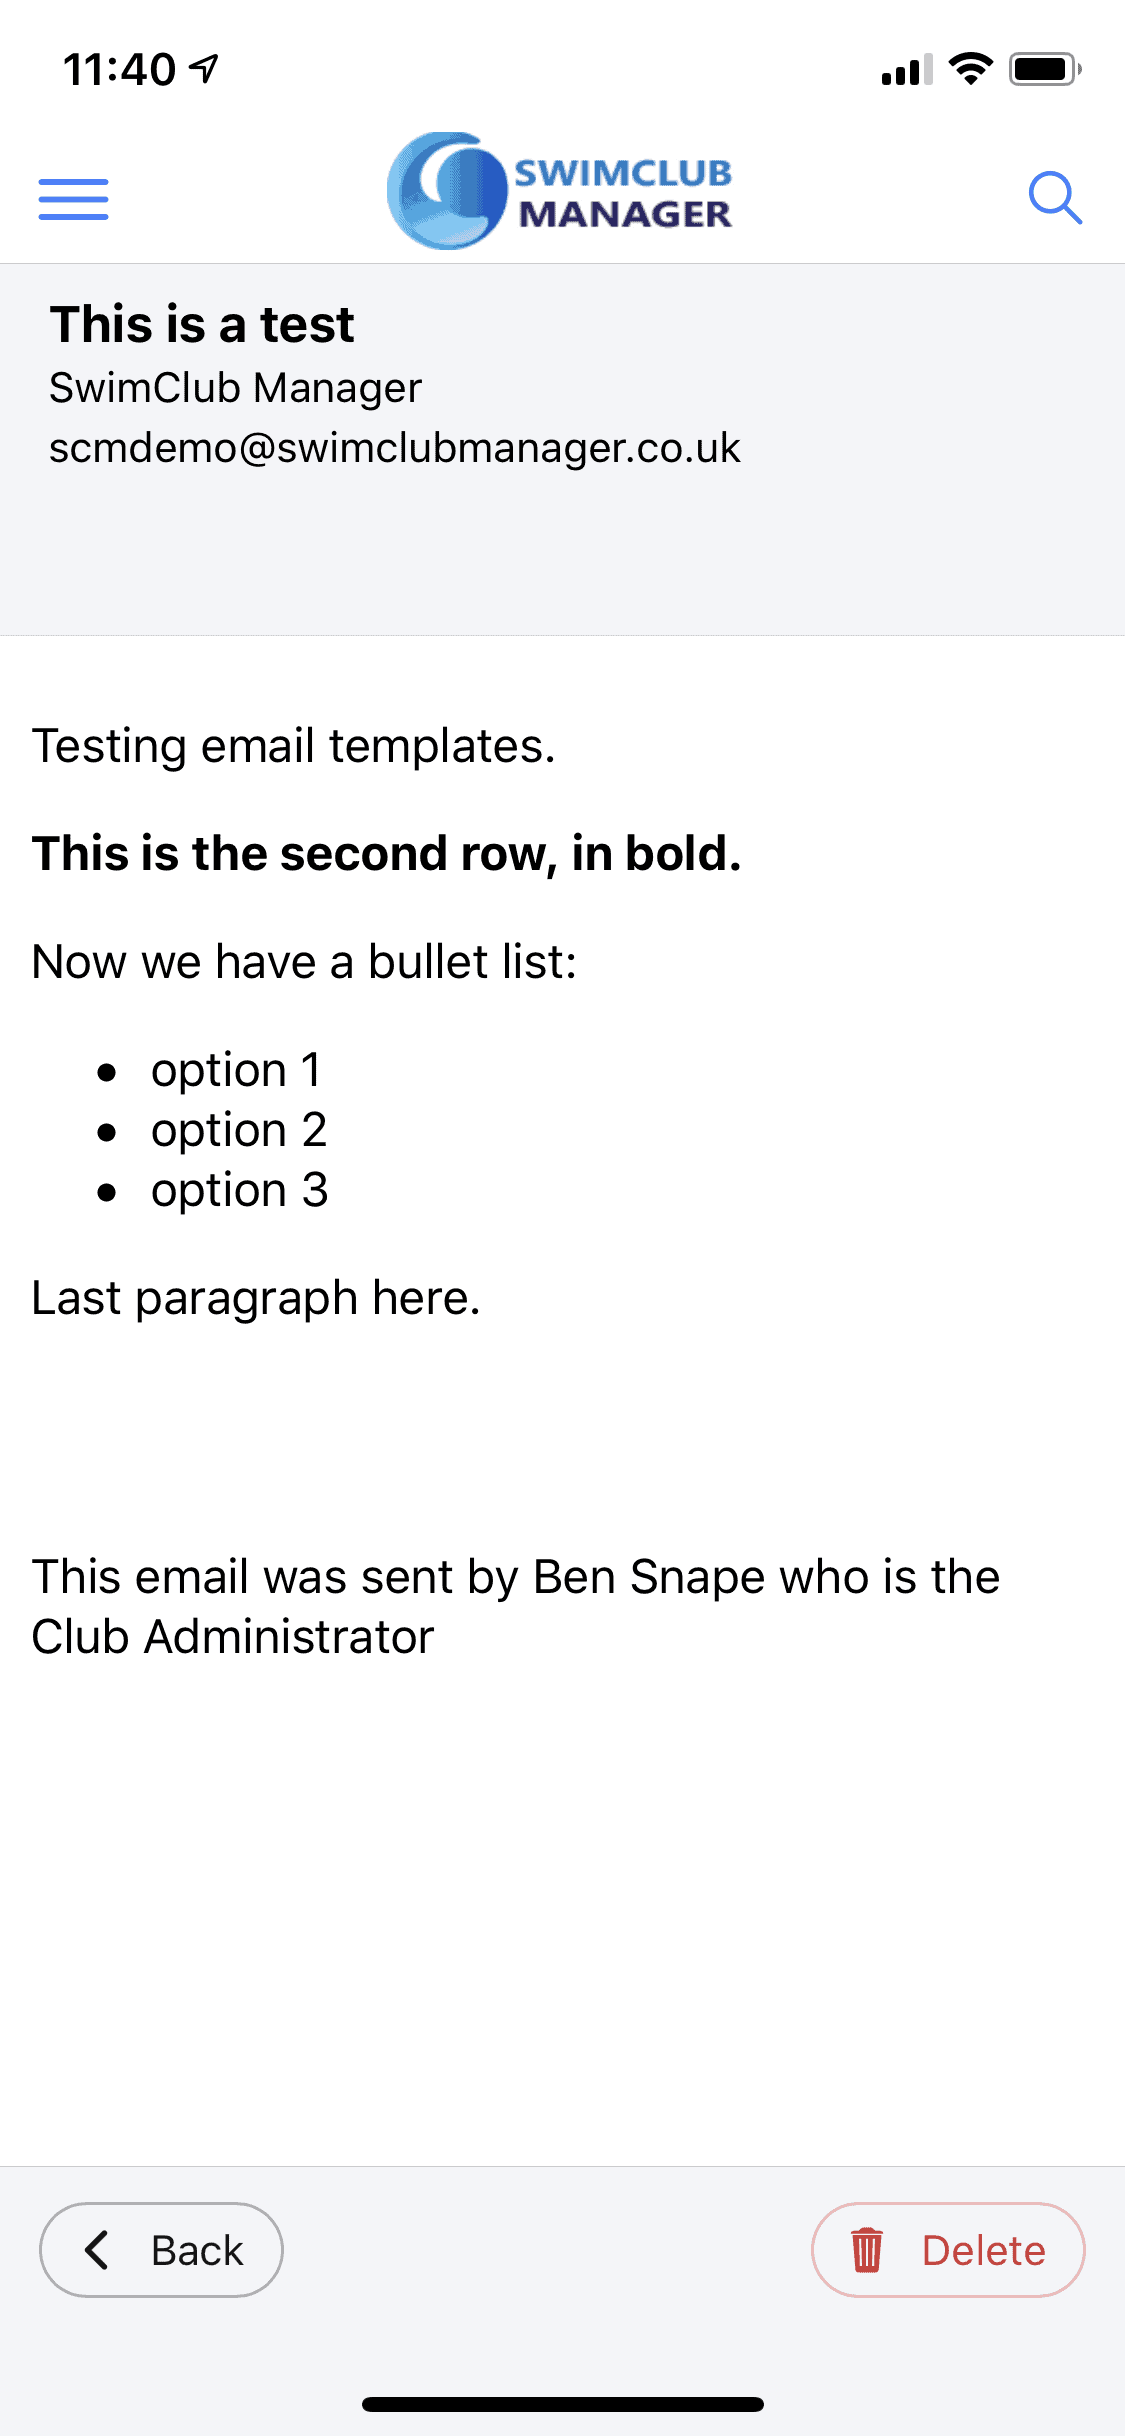
Task: Select bullet item option 2
Action: (x=239, y=1130)
